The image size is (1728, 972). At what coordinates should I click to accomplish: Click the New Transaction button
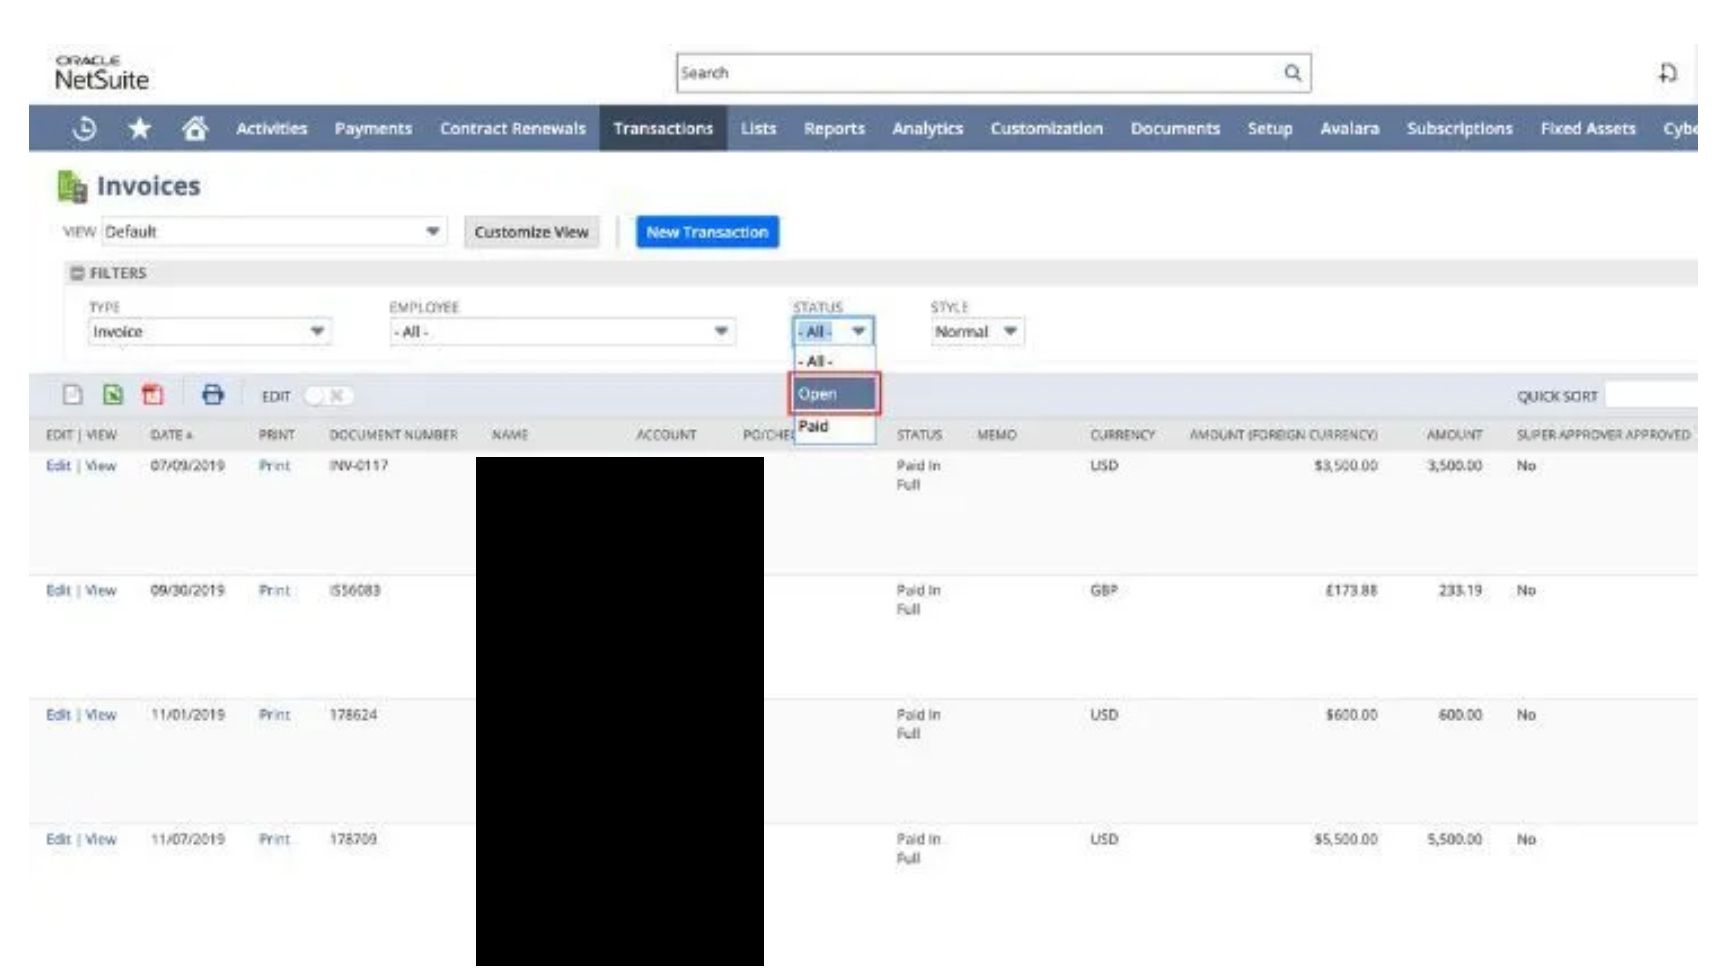(709, 231)
